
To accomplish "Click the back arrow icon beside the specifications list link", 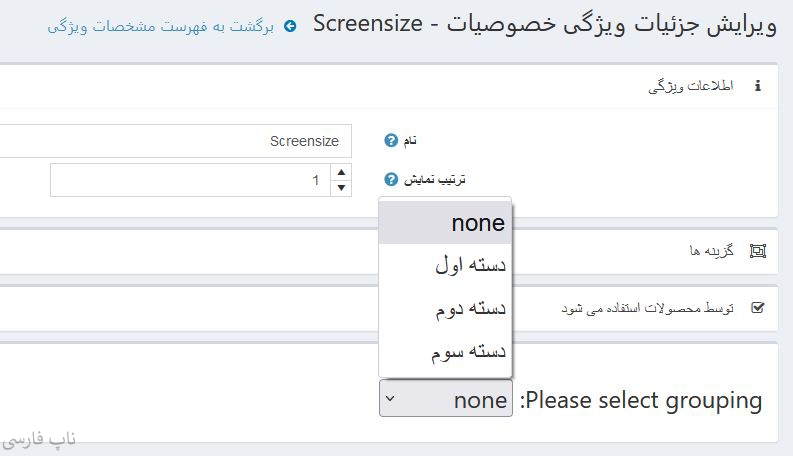I will (290, 25).
